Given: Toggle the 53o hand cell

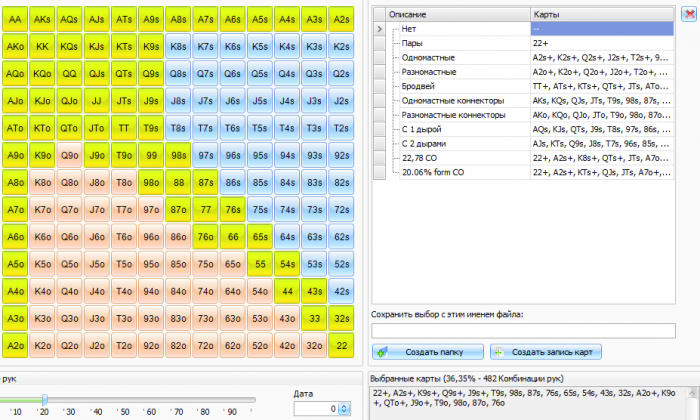Looking at the screenshot, I should 260,318.
